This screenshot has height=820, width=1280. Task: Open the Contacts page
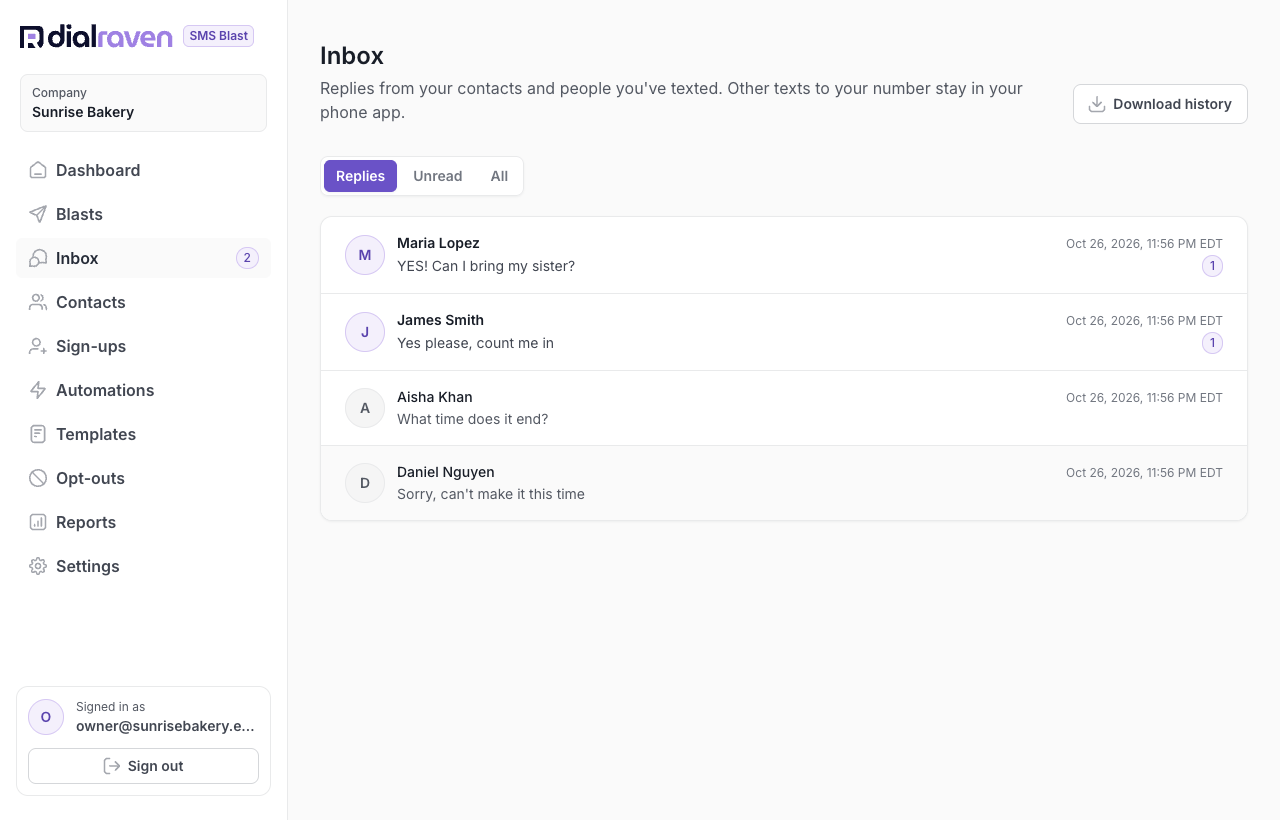[143, 302]
